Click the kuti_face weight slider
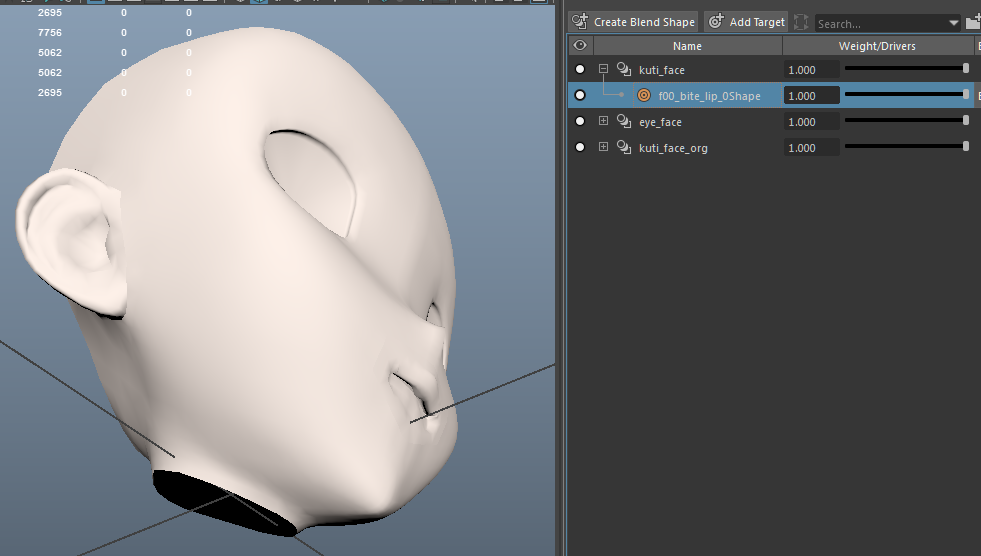 [x=907, y=68]
